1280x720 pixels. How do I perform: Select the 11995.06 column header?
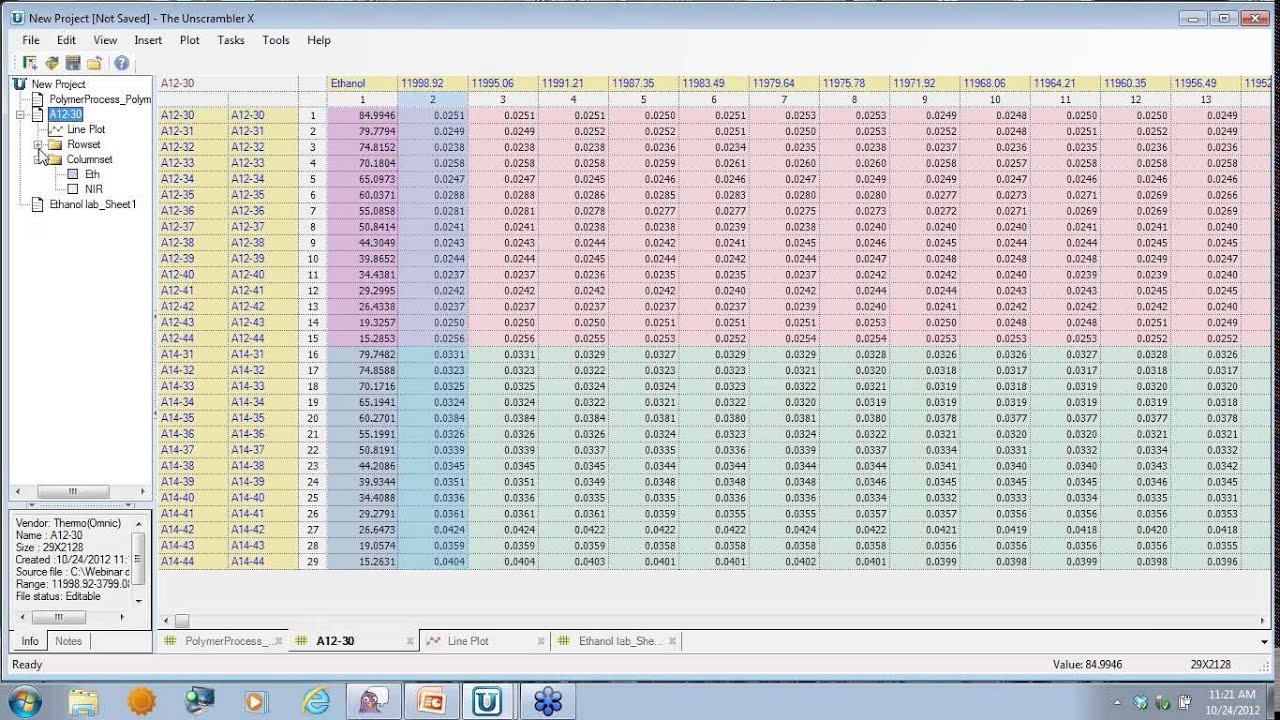click(503, 83)
